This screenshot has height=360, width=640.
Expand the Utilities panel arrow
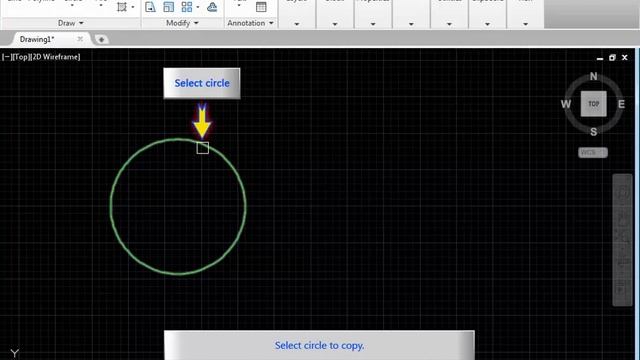tap(449, 24)
